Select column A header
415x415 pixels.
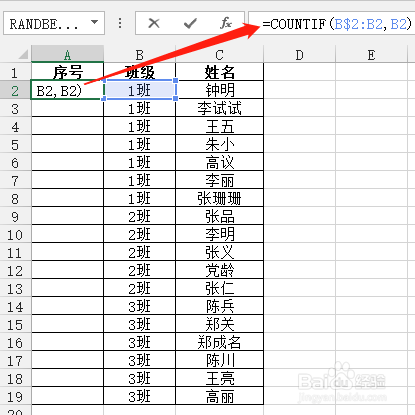tap(68, 54)
